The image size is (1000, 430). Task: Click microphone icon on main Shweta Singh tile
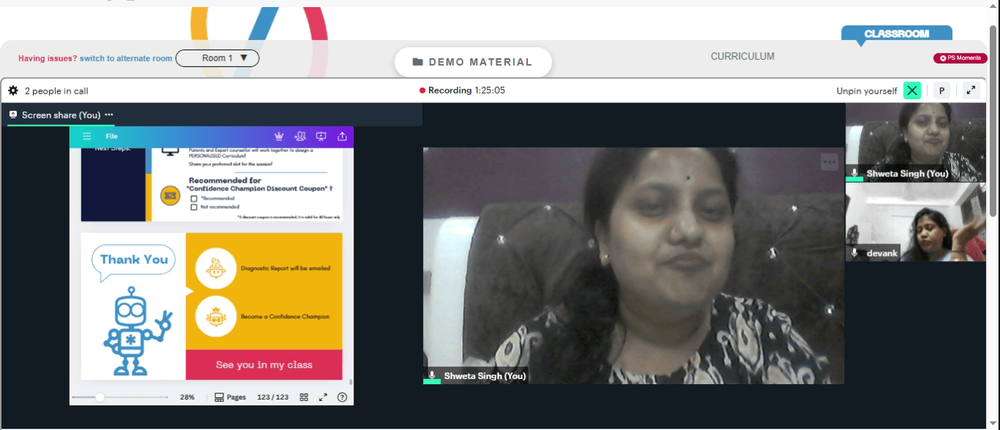[x=432, y=376]
